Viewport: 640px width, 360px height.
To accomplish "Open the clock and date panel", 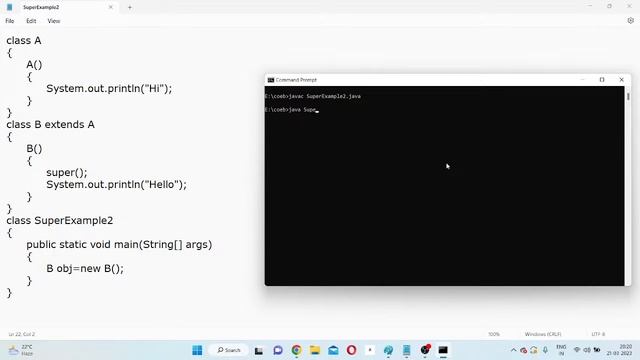I will (620, 350).
